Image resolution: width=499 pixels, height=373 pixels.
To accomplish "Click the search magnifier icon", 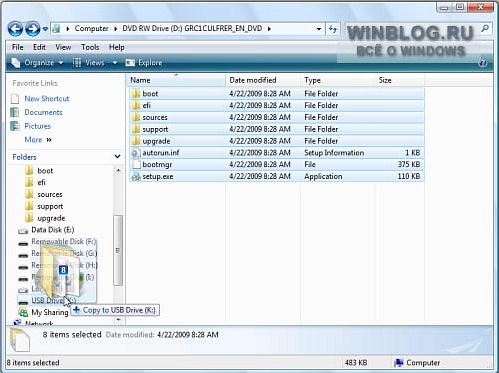I will click(x=485, y=29).
